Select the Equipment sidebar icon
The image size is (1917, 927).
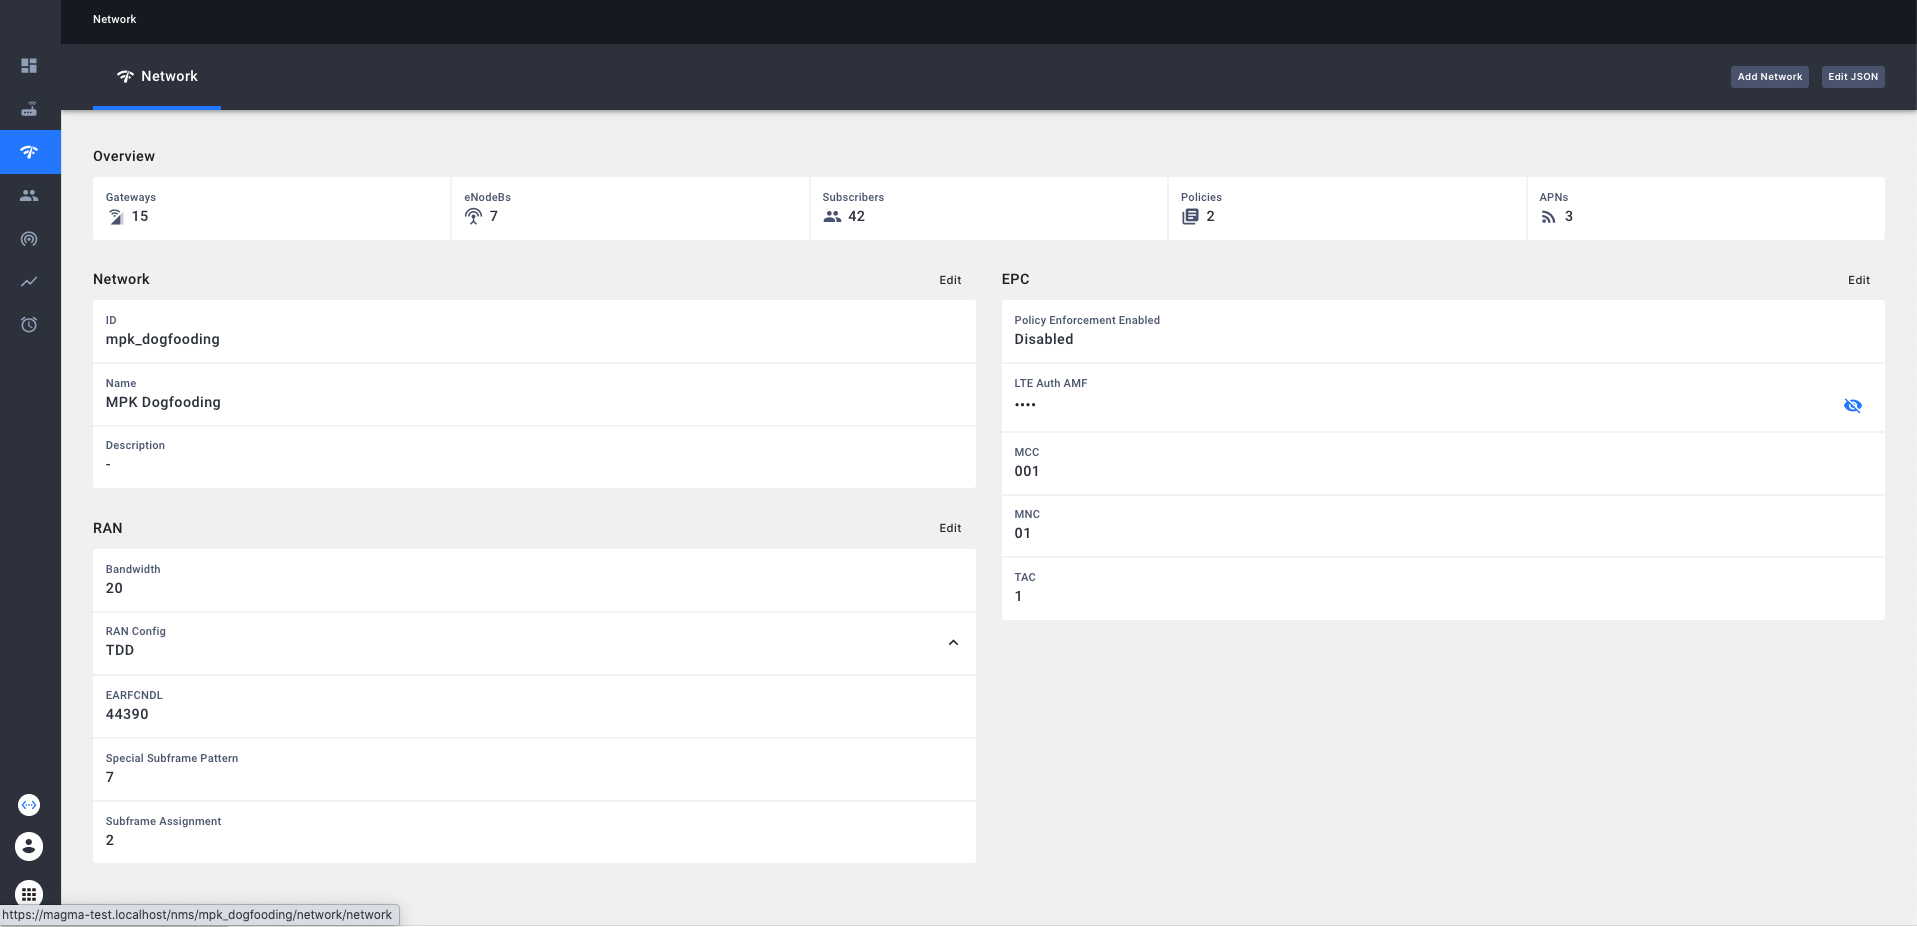pyautogui.click(x=29, y=109)
